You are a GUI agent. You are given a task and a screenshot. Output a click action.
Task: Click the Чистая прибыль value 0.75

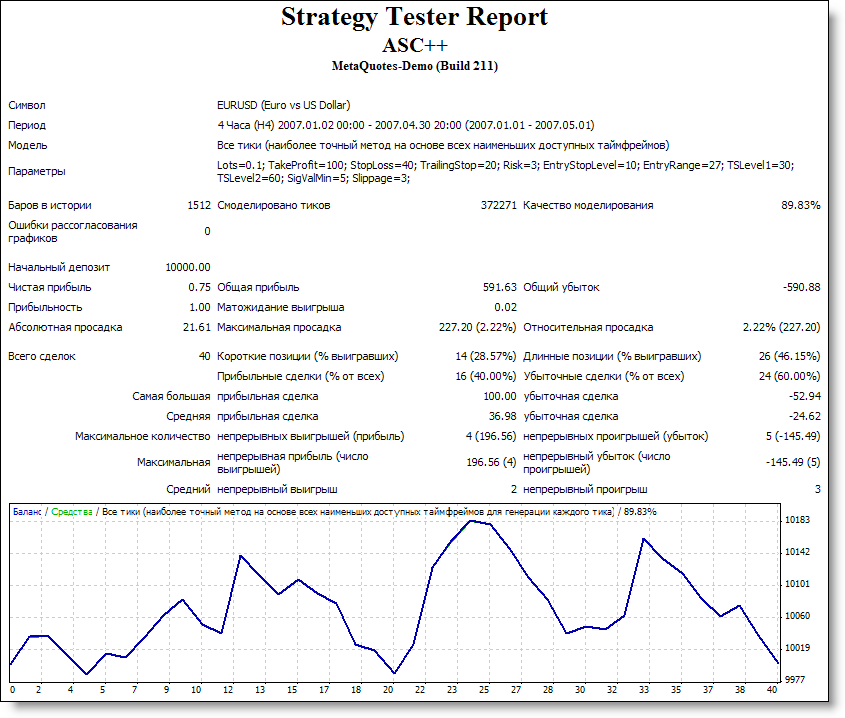(199, 287)
